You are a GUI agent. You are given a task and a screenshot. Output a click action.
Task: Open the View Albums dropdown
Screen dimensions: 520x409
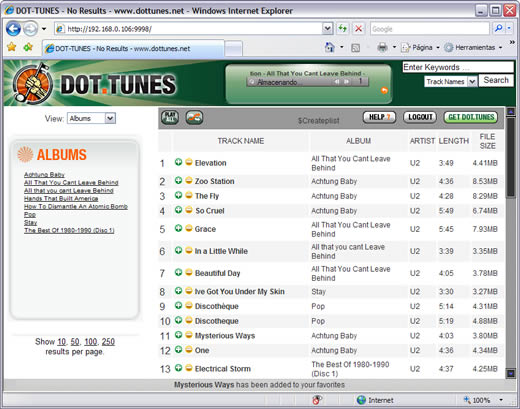(x=91, y=118)
